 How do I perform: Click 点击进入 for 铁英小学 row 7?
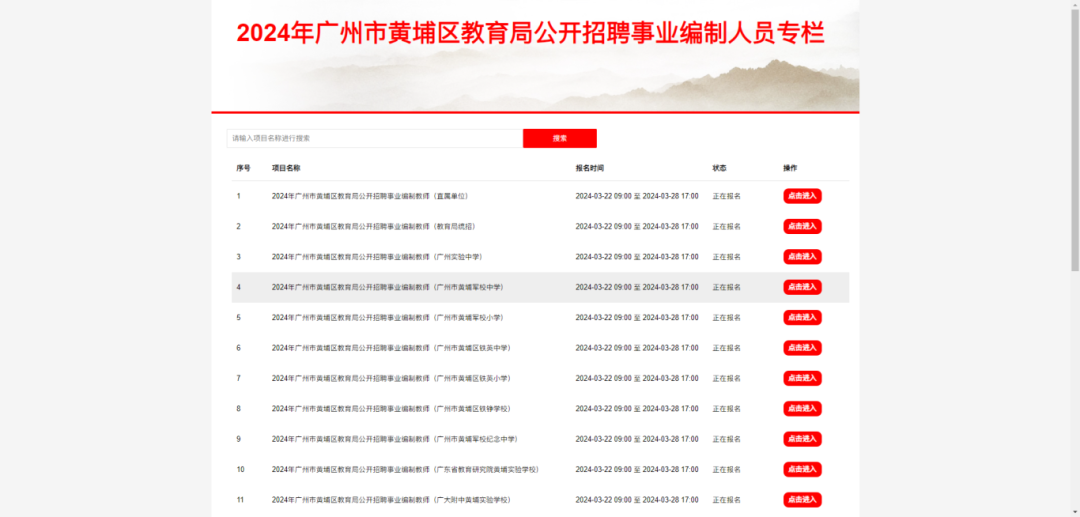(x=802, y=378)
